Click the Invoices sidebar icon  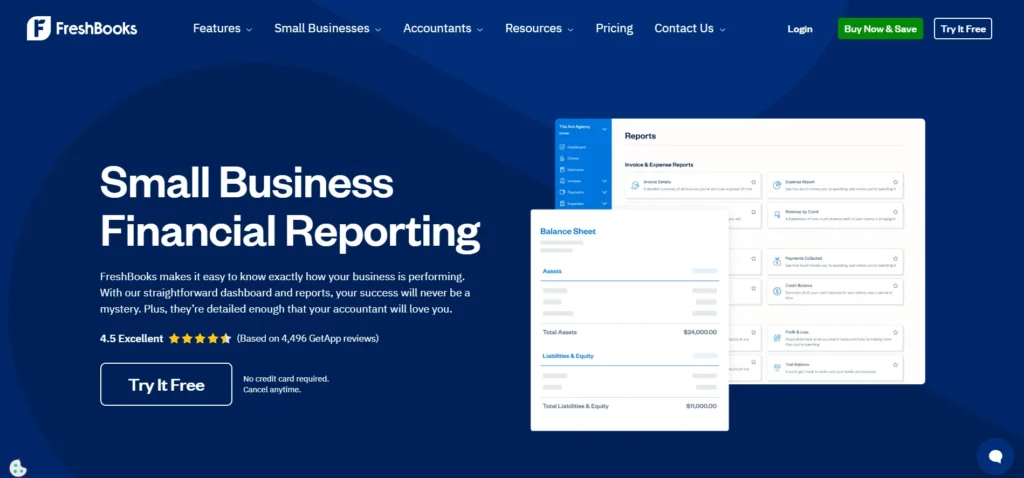562,180
